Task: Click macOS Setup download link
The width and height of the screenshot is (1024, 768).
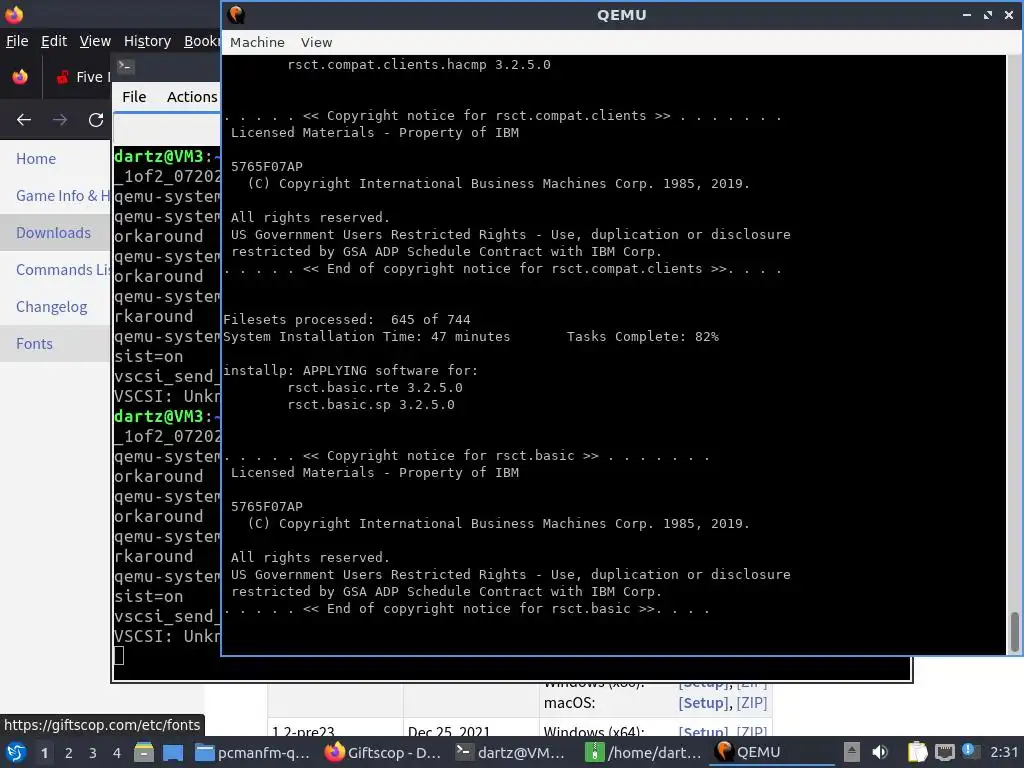Action: click(x=703, y=703)
